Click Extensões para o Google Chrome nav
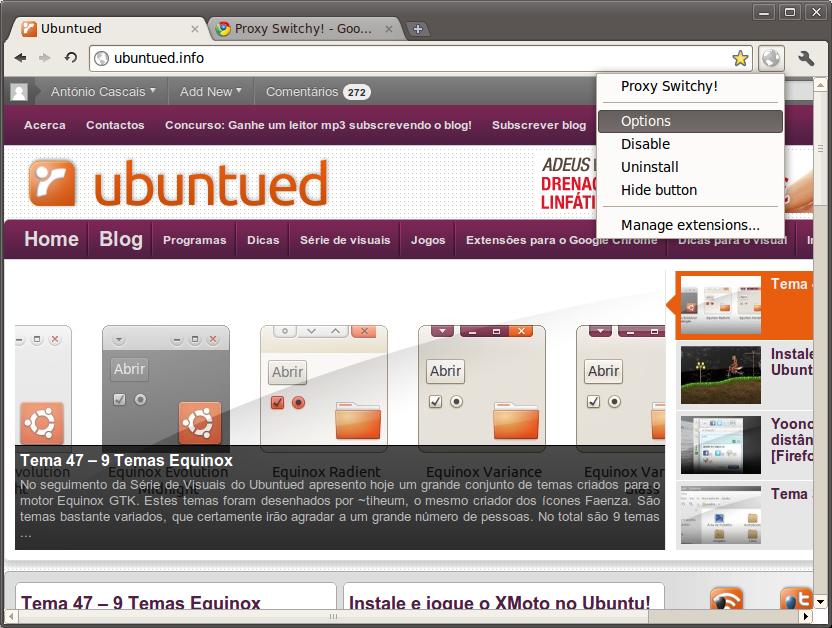Viewport: 832px width, 628px height. click(x=561, y=240)
